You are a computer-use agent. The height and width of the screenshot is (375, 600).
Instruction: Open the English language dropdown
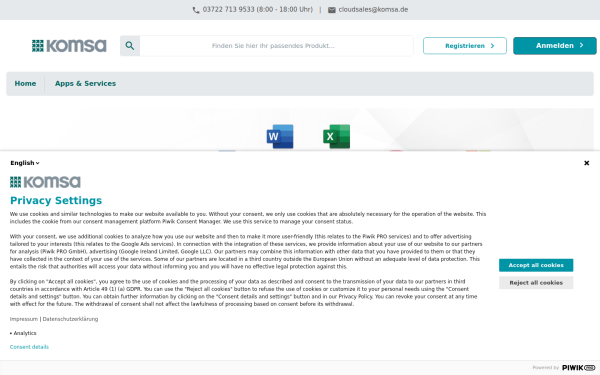click(x=25, y=163)
